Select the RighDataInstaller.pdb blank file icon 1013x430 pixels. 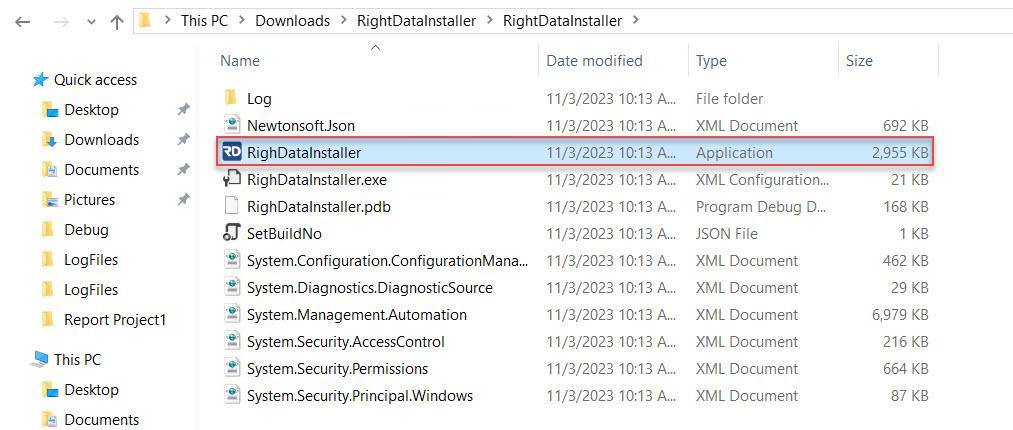[231, 207]
